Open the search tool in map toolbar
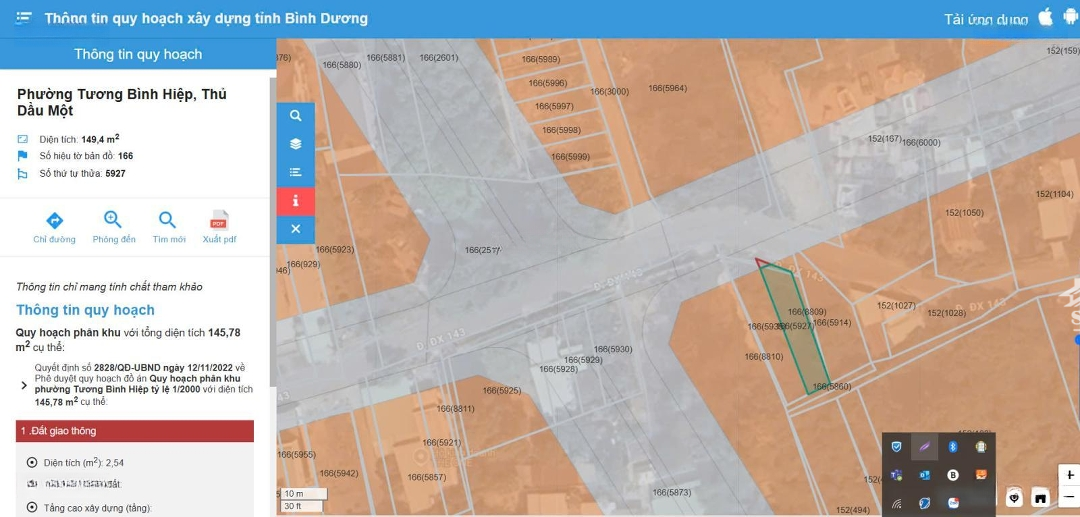 (x=295, y=116)
